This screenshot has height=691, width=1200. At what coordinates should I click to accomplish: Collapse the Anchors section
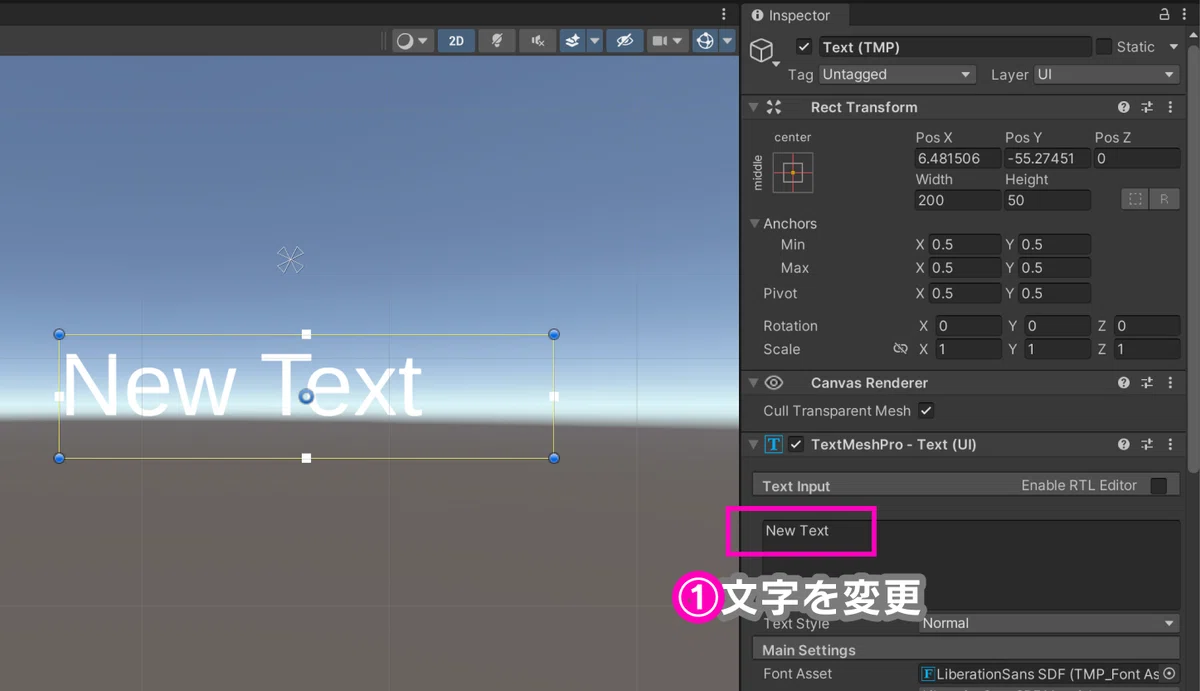click(x=755, y=224)
